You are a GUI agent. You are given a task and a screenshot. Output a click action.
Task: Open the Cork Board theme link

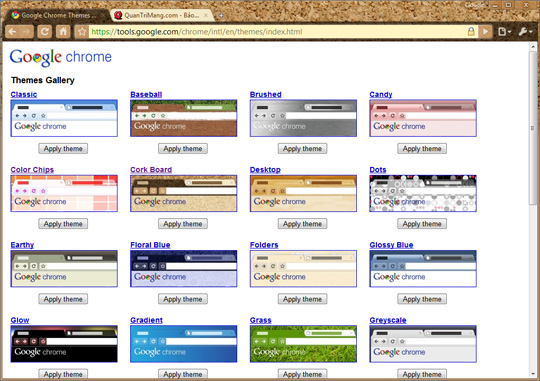tap(151, 170)
